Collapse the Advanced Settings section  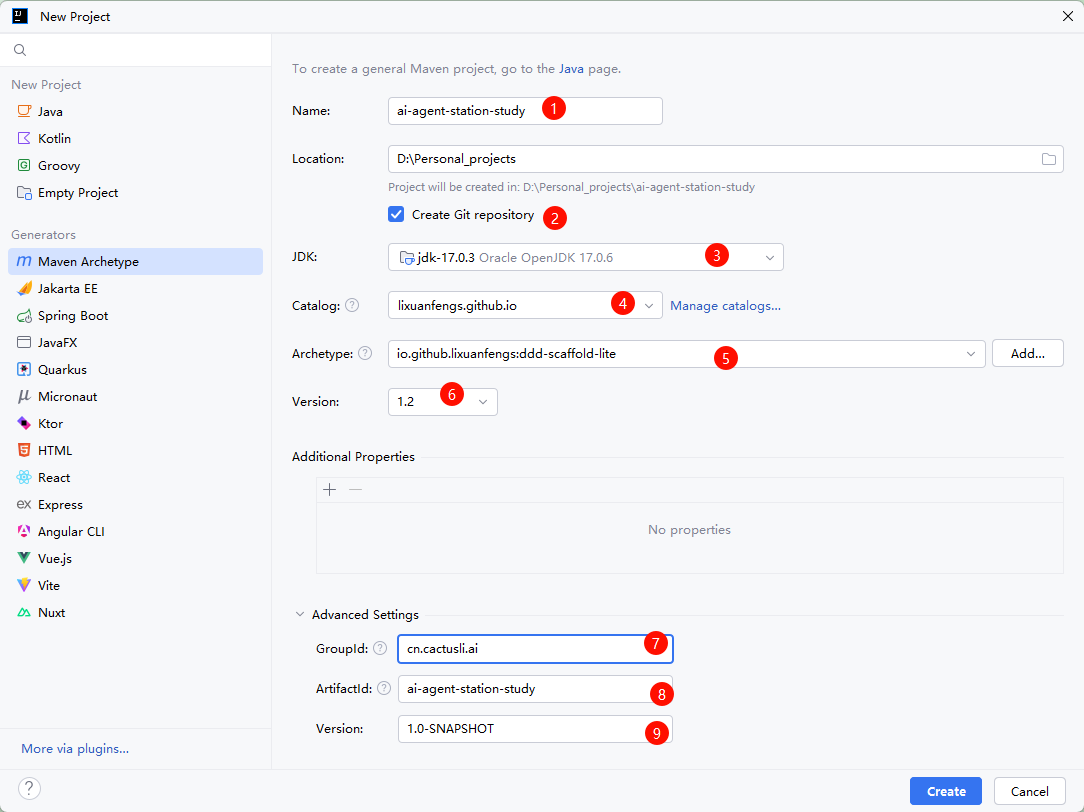tap(300, 615)
